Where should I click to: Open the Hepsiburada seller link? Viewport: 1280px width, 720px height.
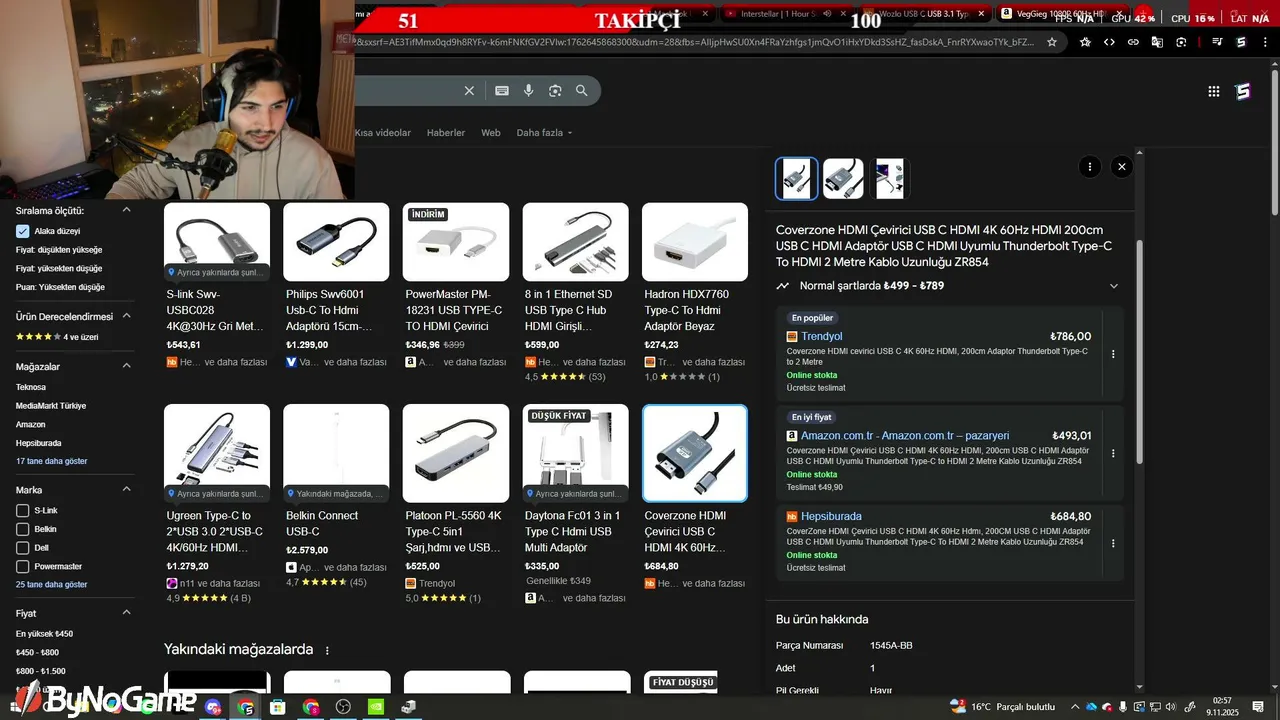point(831,516)
